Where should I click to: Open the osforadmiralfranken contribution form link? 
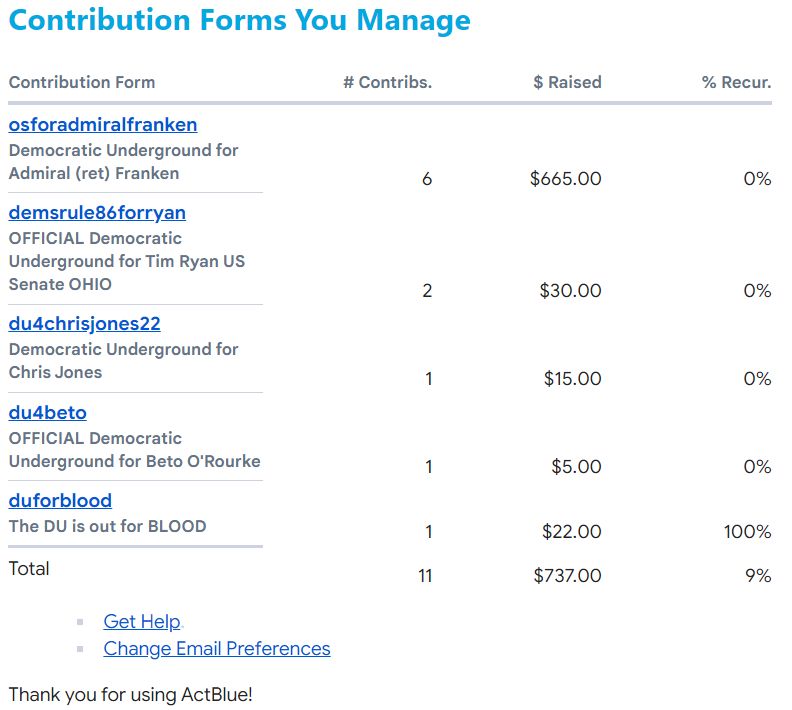(103, 125)
